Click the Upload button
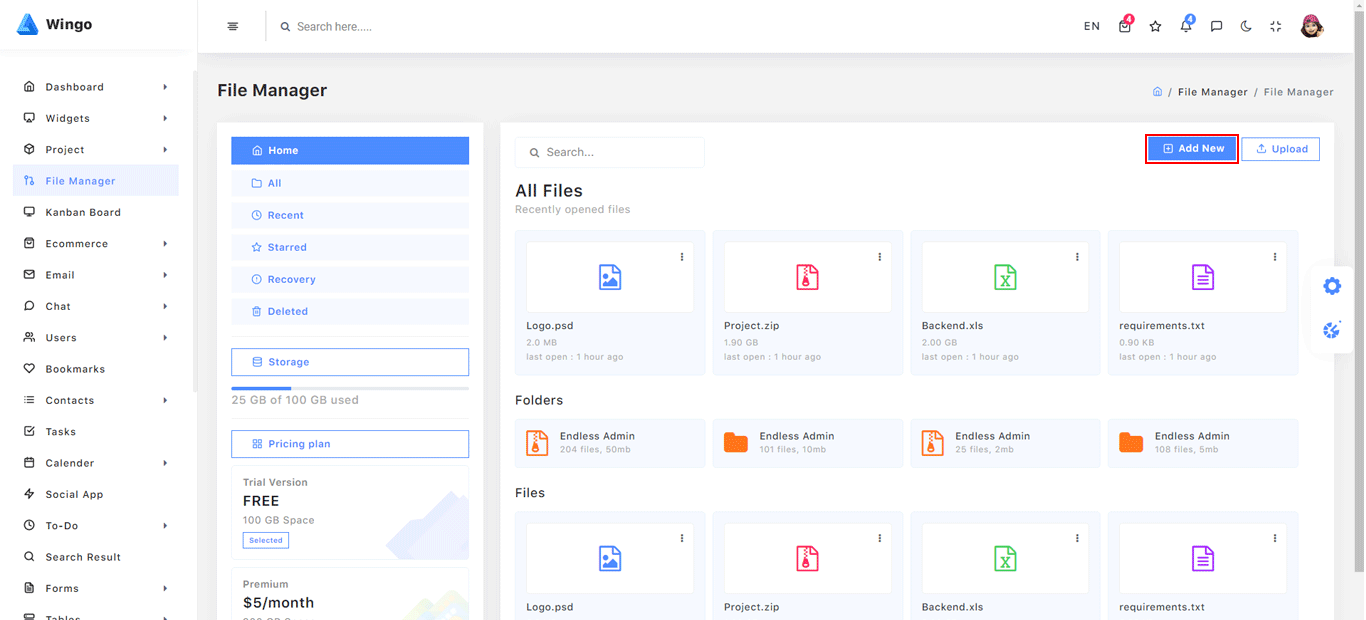This screenshot has width=1366, height=620. (1280, 149)
